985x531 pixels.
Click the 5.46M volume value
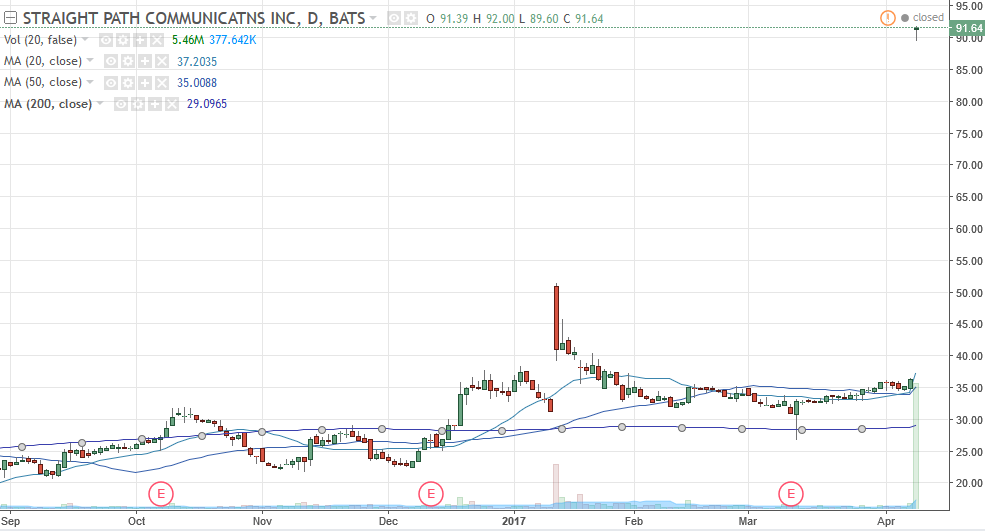pos(188,40)
